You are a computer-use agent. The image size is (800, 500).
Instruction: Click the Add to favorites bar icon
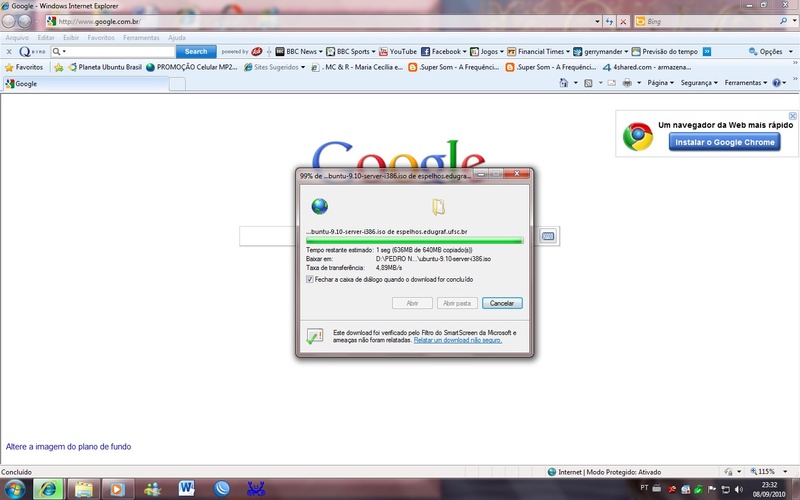[59, 67]
